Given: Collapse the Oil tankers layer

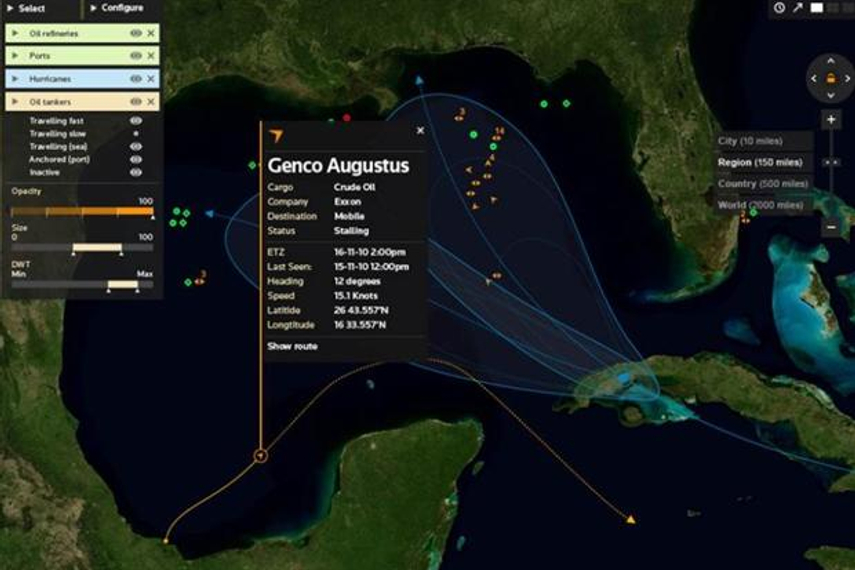Looking at the screenshot, I should (x=15, y=102).
